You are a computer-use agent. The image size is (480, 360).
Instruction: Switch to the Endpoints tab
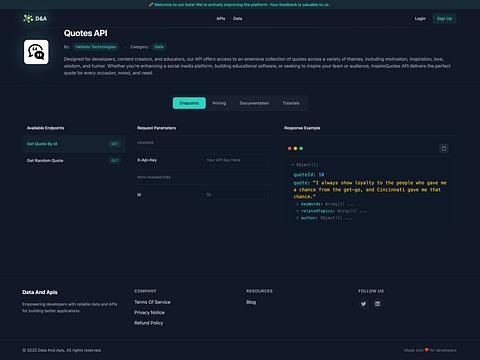pos(189,103)
